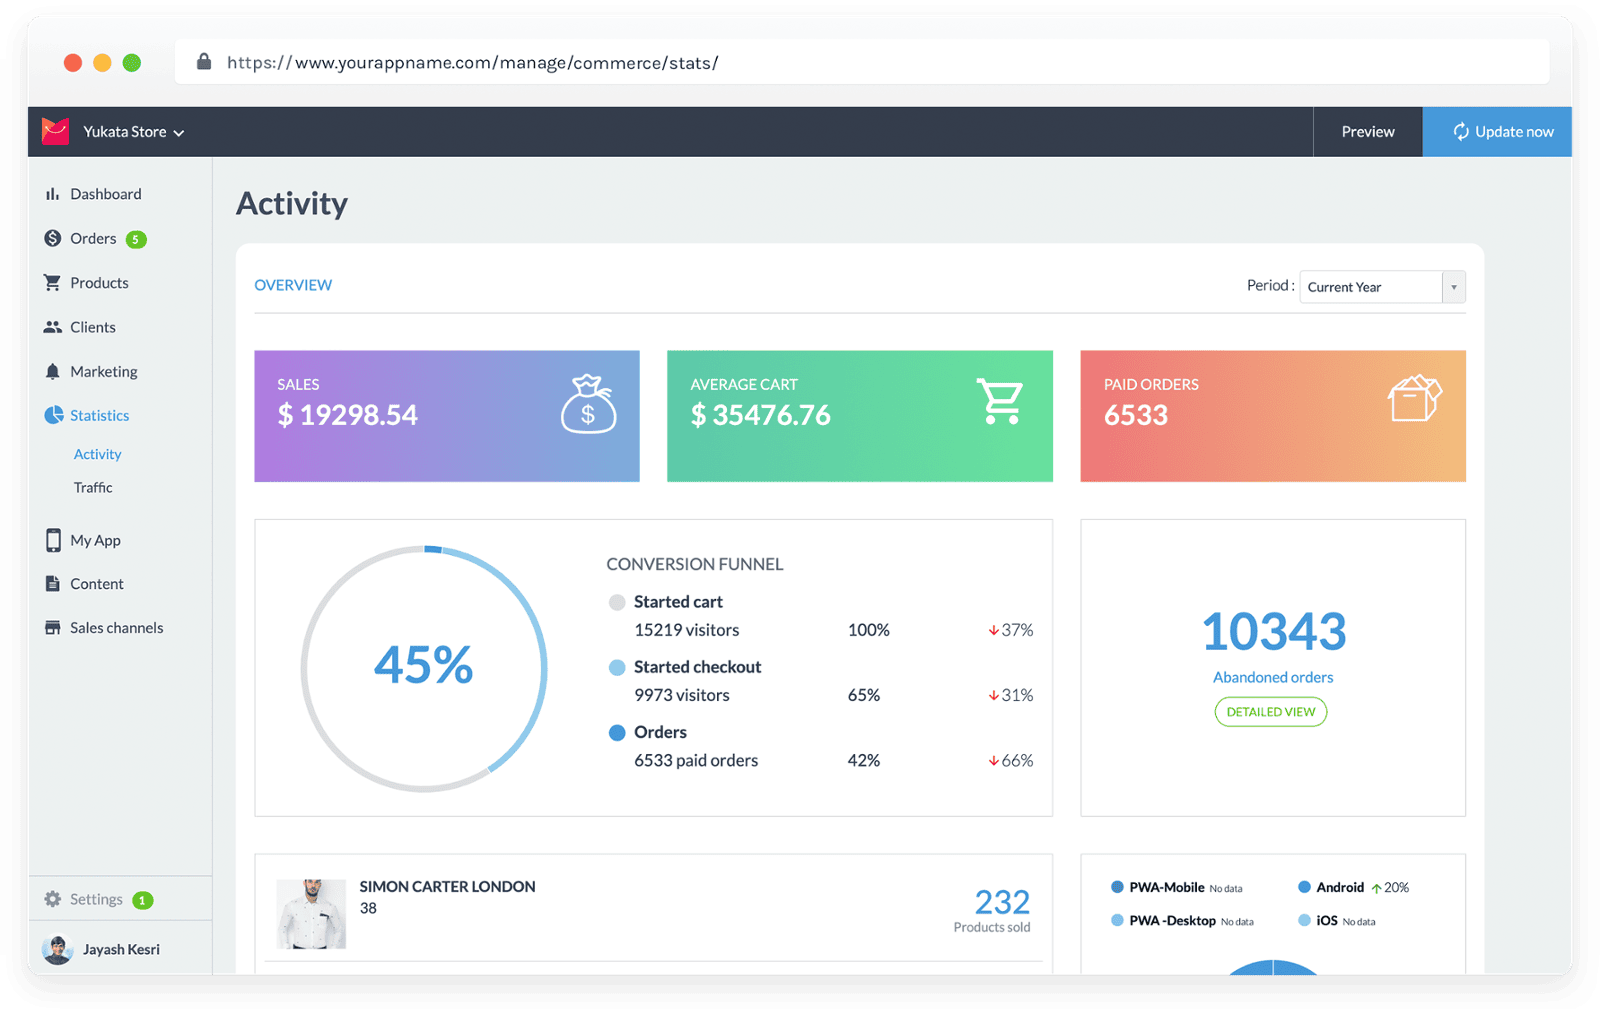
Task: Select the Activity submenu under Statistics
Action: pos(96,453)
